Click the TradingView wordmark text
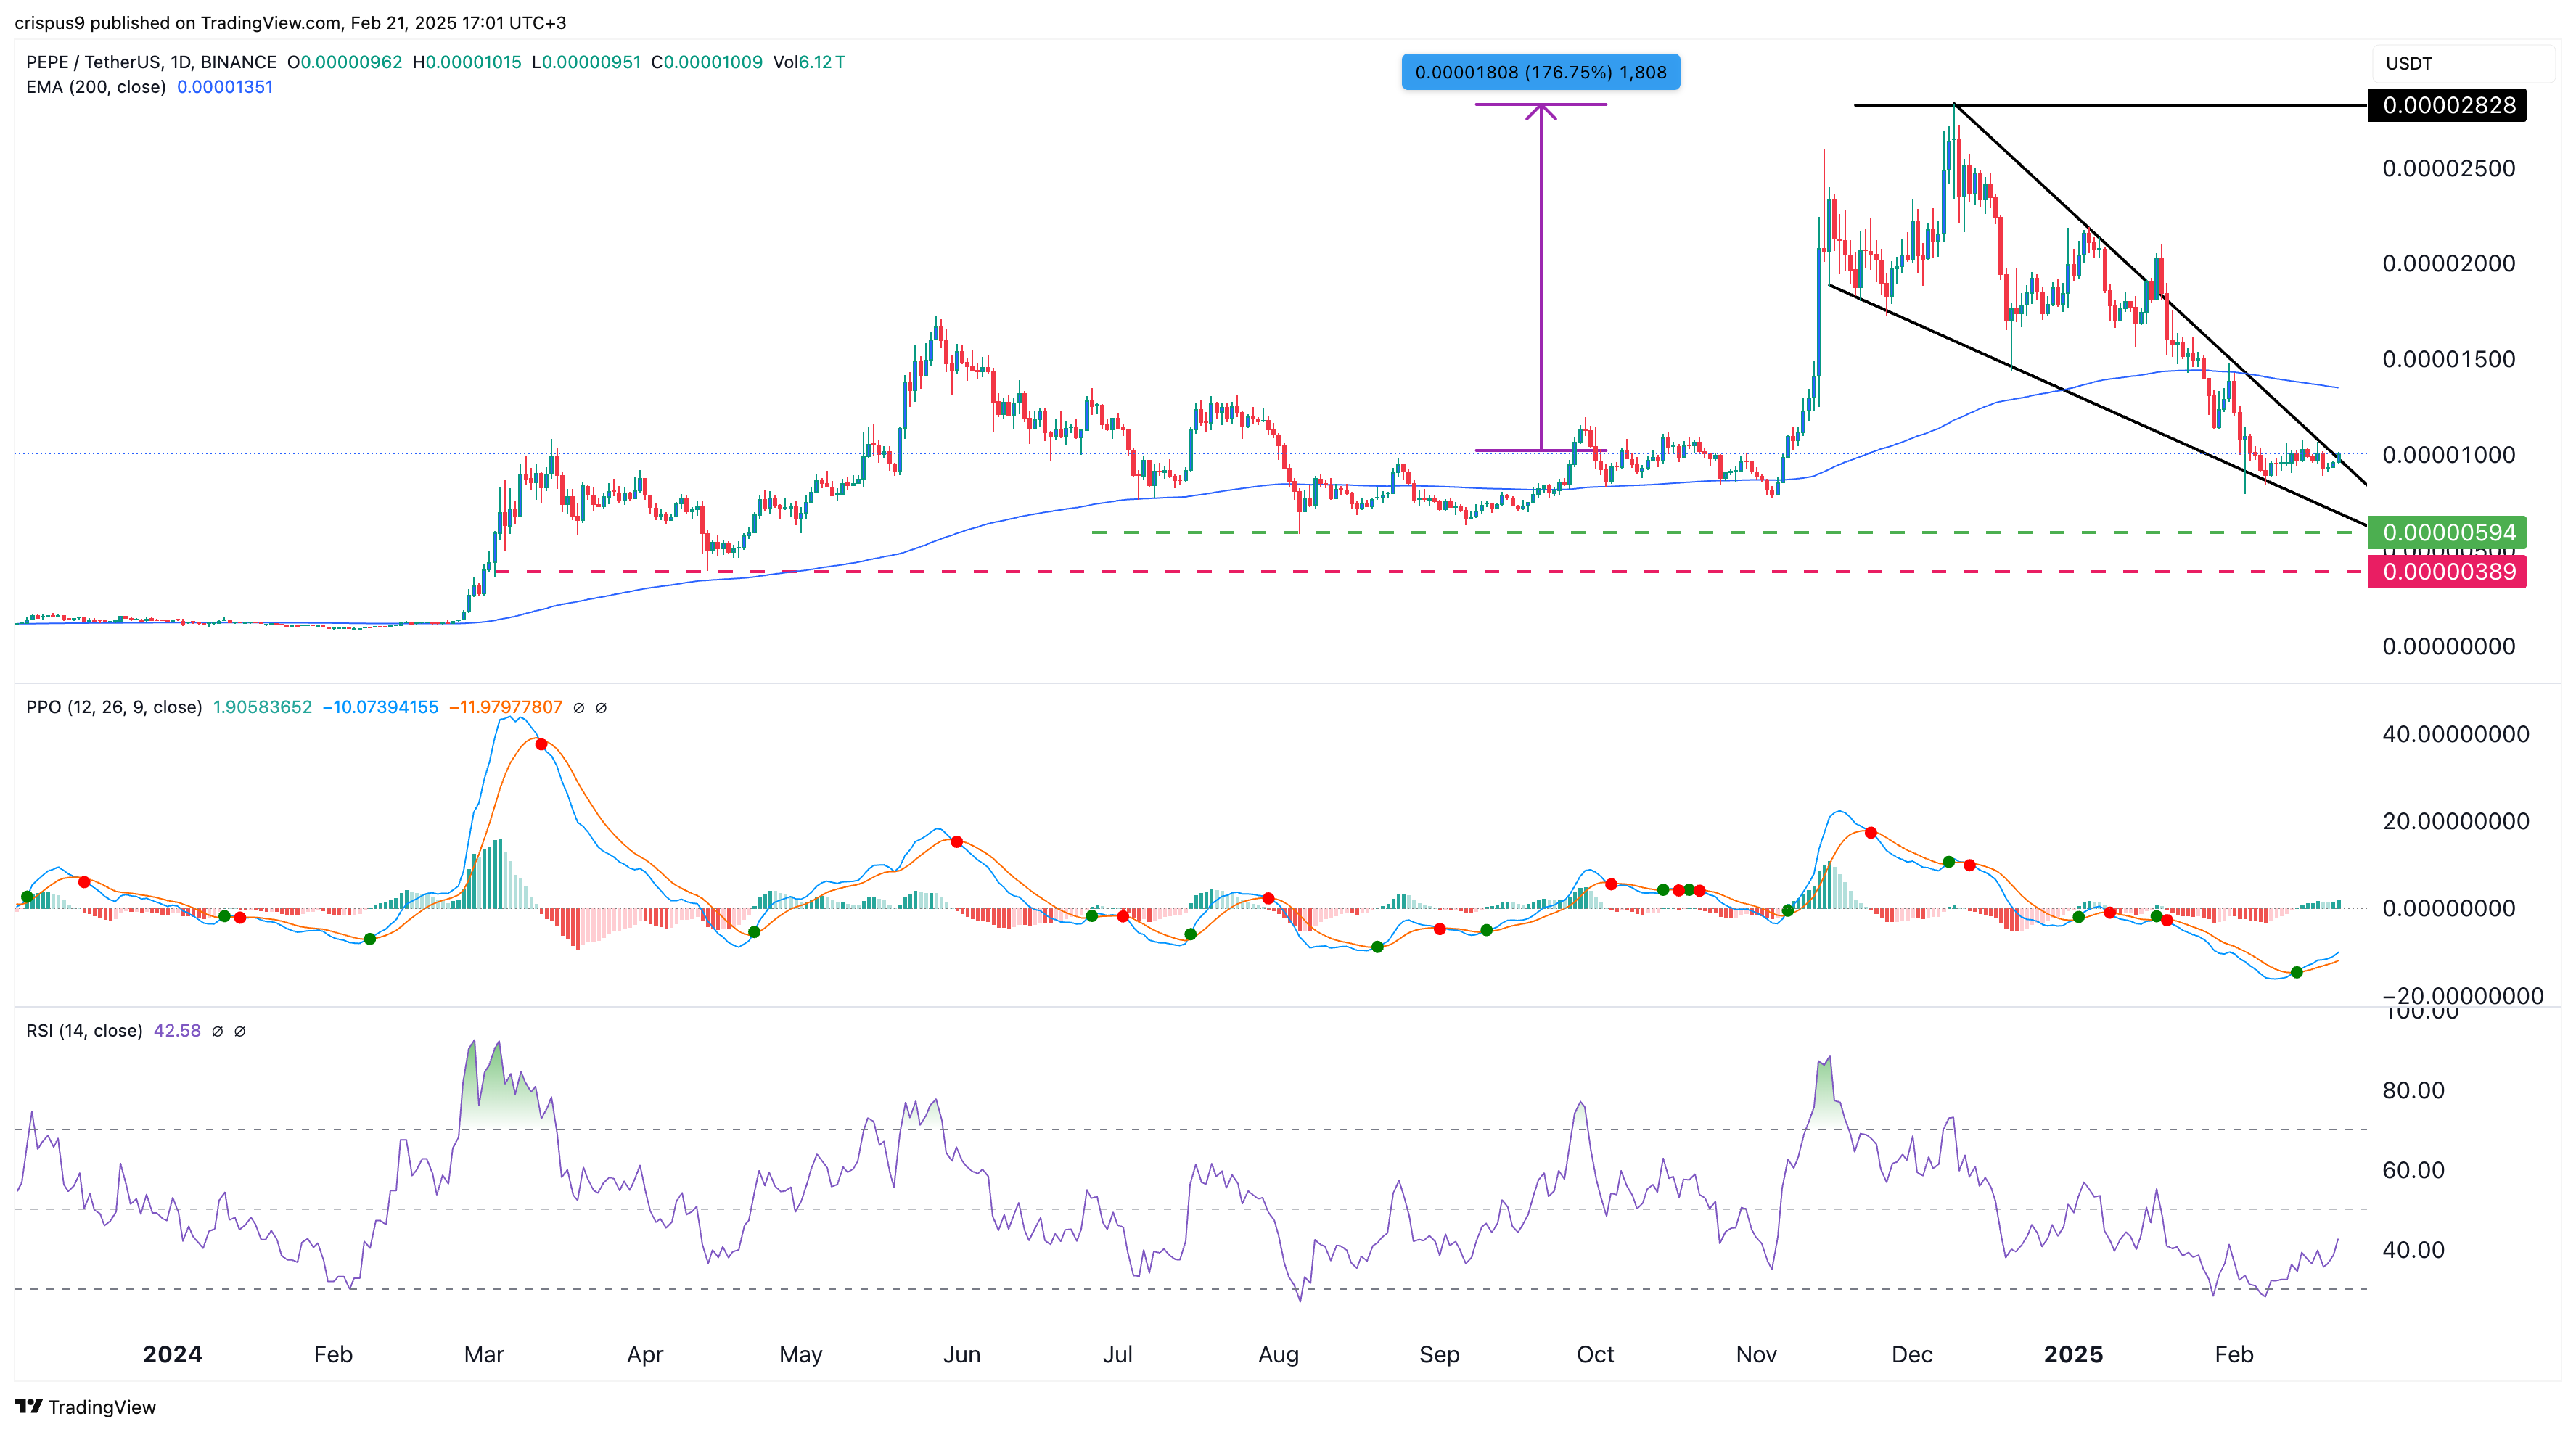Viewport: 2576px width, 1432px height. coord(102,1407)
